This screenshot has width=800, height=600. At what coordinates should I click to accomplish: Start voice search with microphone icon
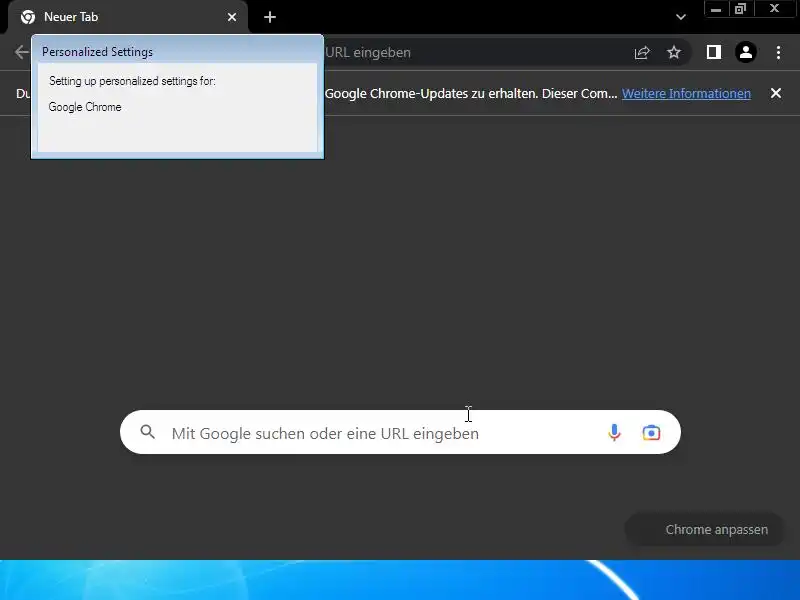click(x=614, y=433)
